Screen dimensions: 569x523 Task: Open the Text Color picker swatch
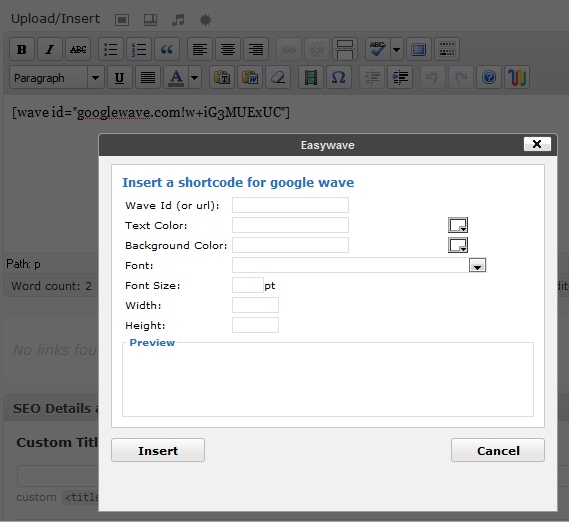[x=458, y=225]
